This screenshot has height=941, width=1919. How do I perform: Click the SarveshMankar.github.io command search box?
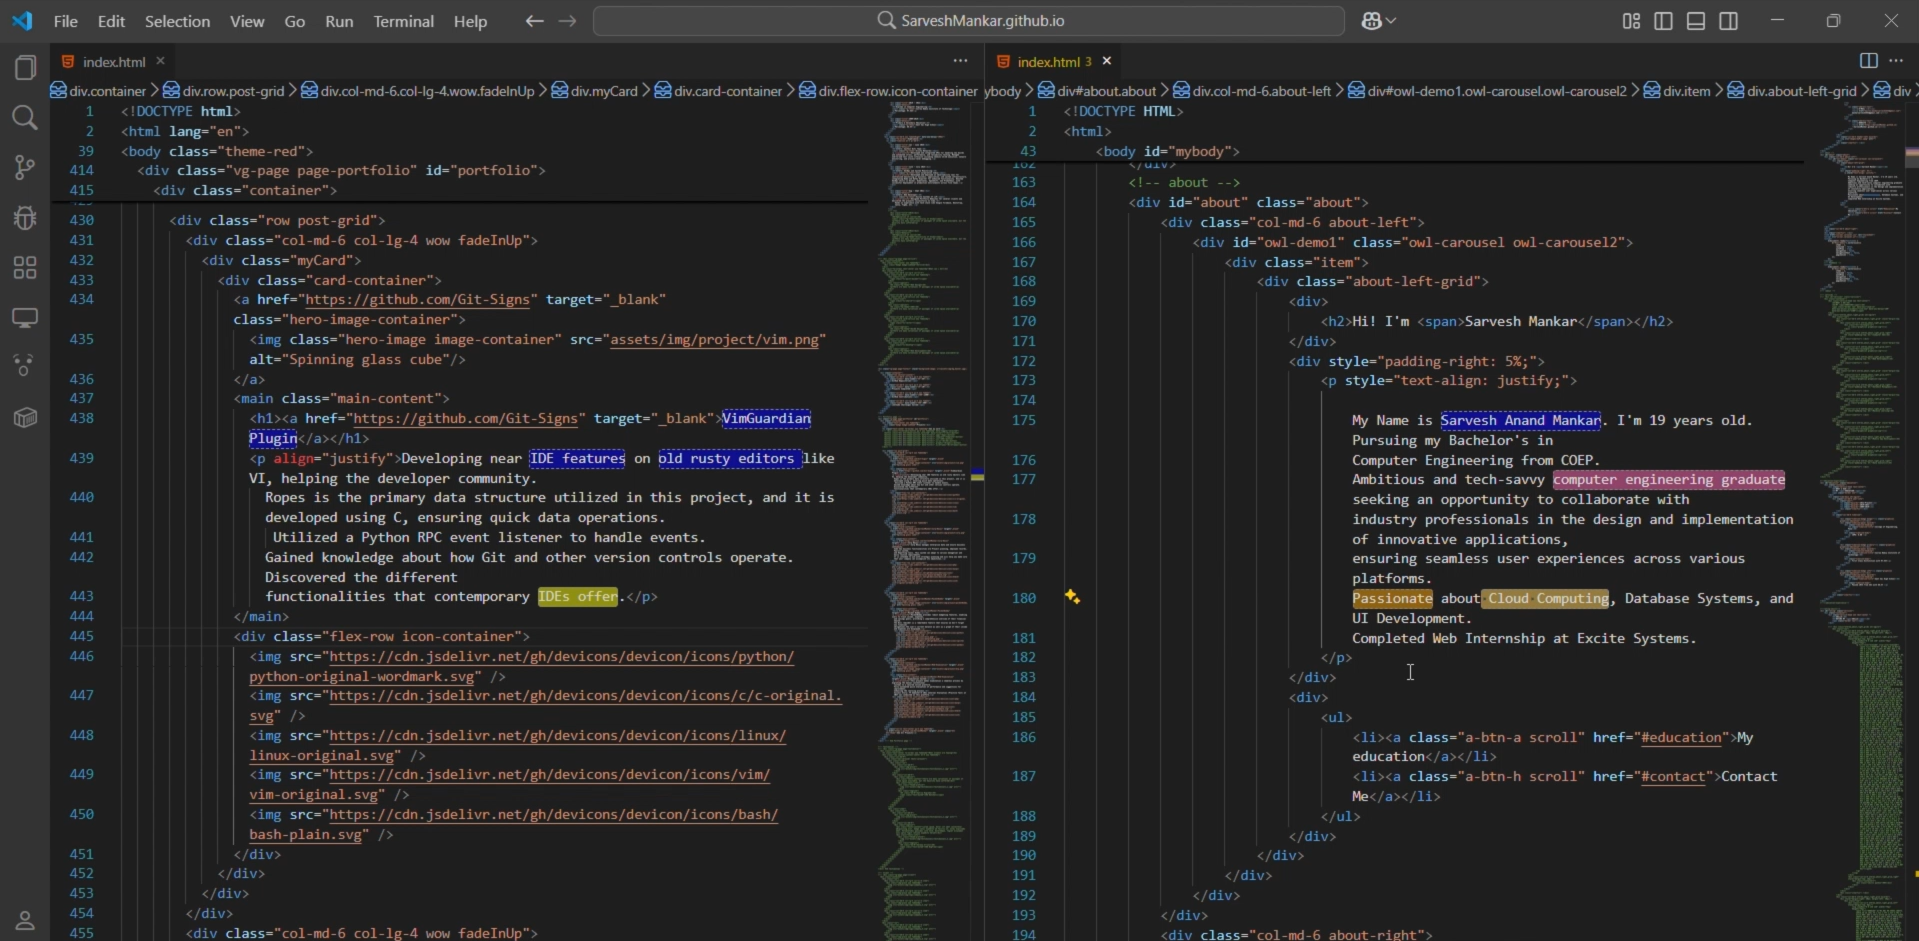968,21
